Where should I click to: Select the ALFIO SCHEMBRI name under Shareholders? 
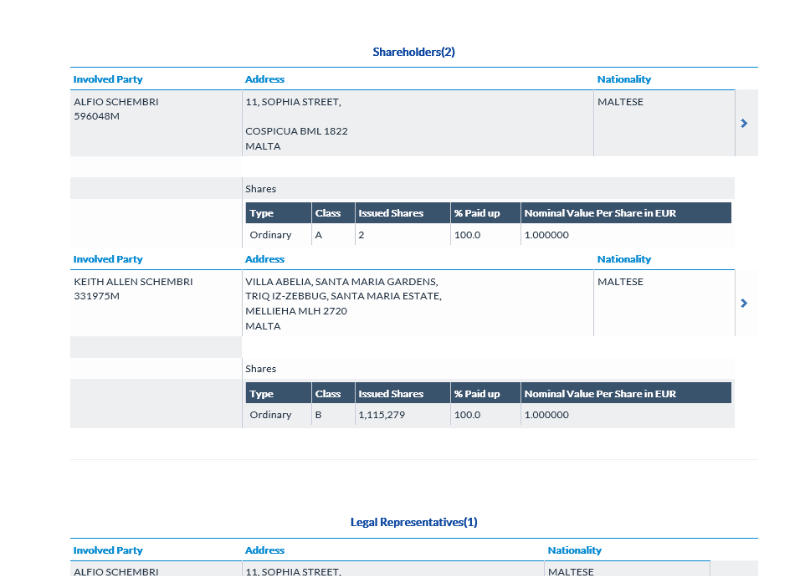pyautogui.click(x=116, y=102)
